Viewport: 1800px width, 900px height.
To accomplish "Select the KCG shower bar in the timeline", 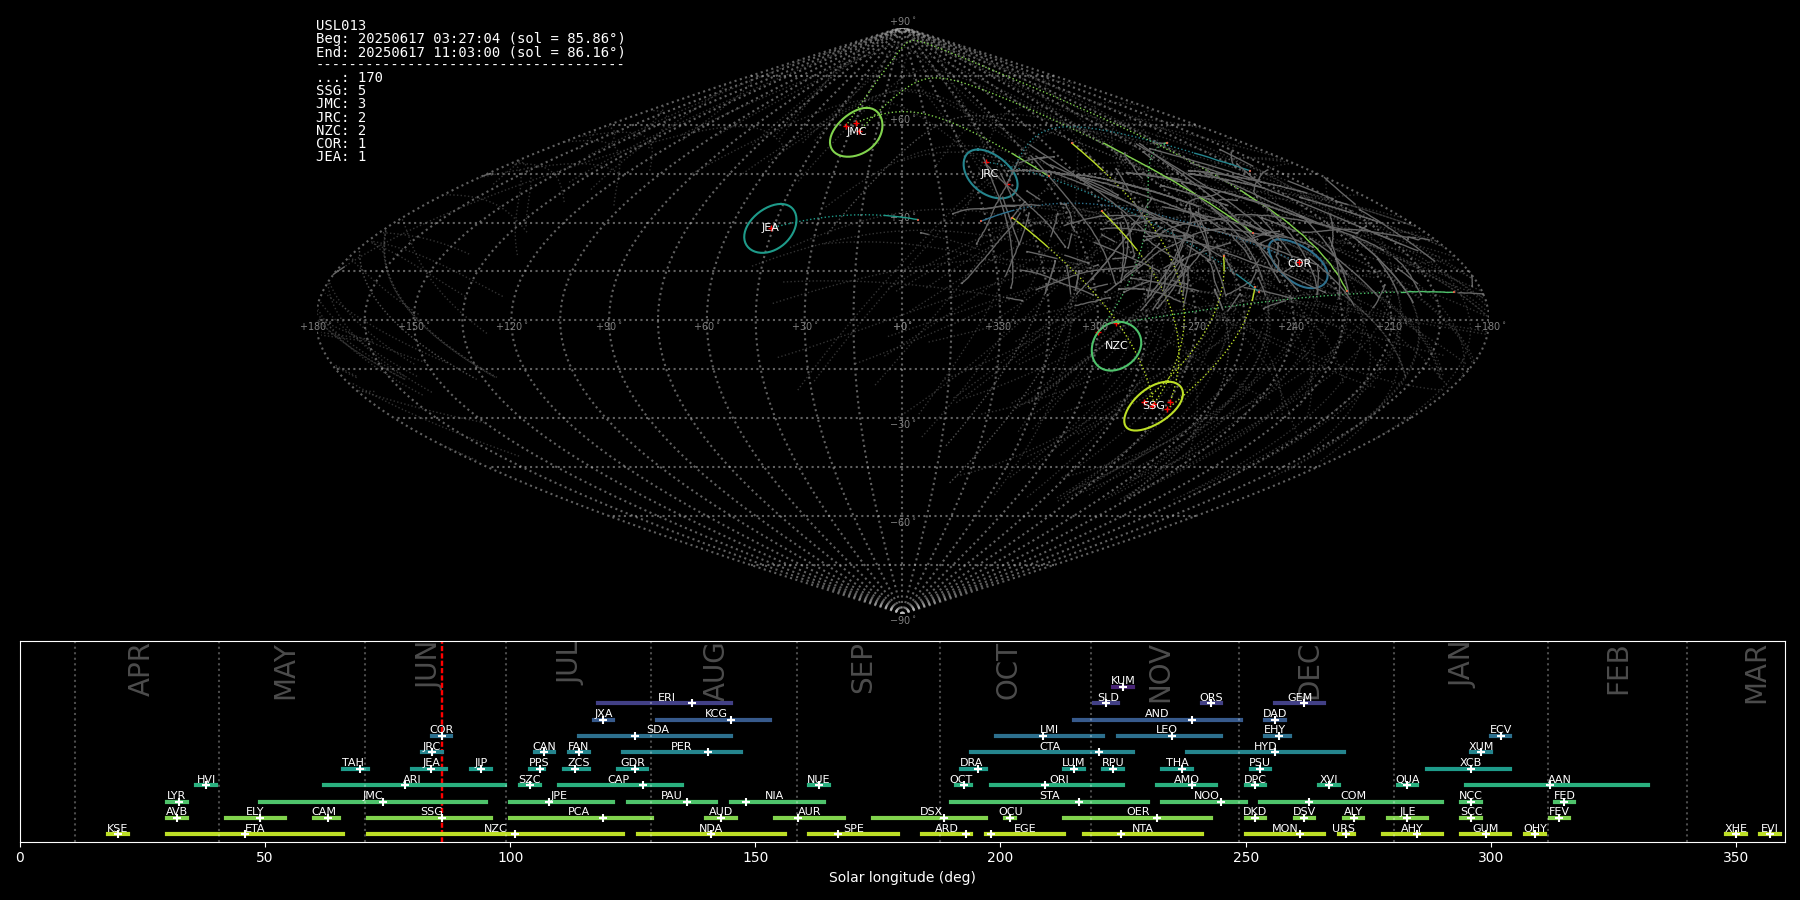I will point(713,720).
